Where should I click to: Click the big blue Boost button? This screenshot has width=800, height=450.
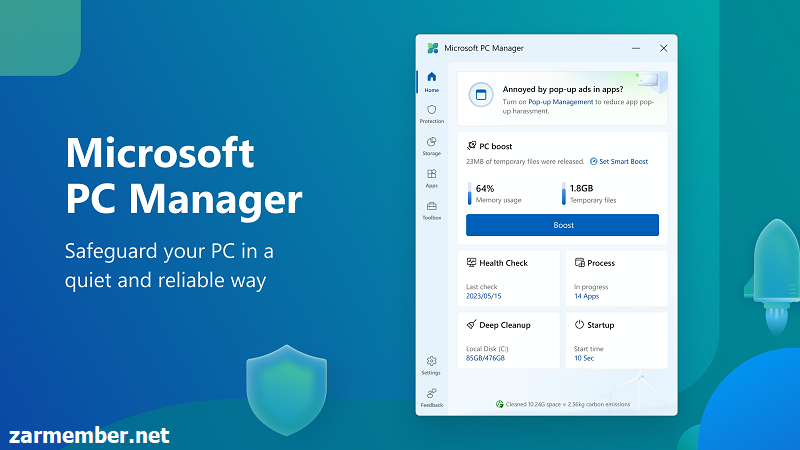[562, 225]
